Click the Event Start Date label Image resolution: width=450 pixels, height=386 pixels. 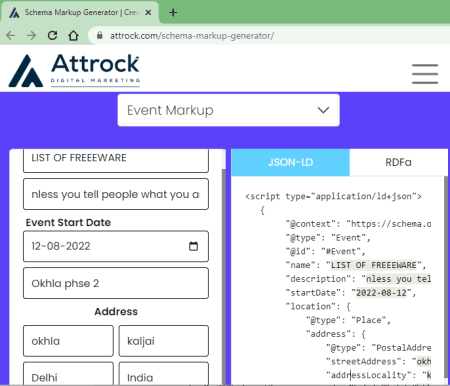tap(68, 222)
